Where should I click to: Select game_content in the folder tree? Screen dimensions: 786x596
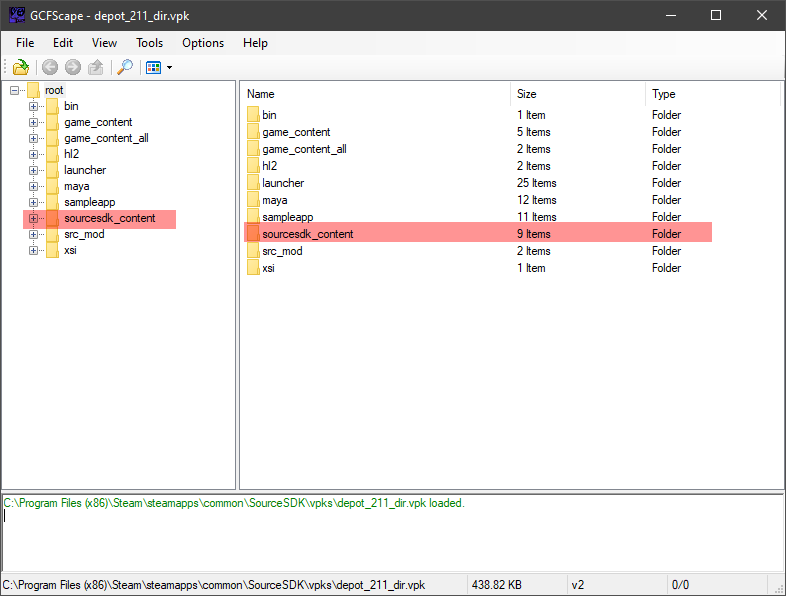pos(98,122)
